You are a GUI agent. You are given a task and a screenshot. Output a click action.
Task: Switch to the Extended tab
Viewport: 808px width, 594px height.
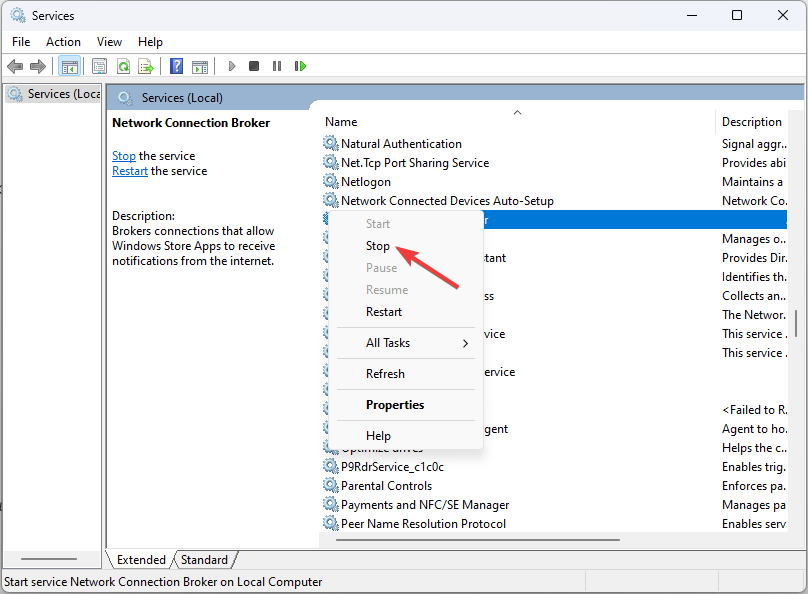click(141, 559)
